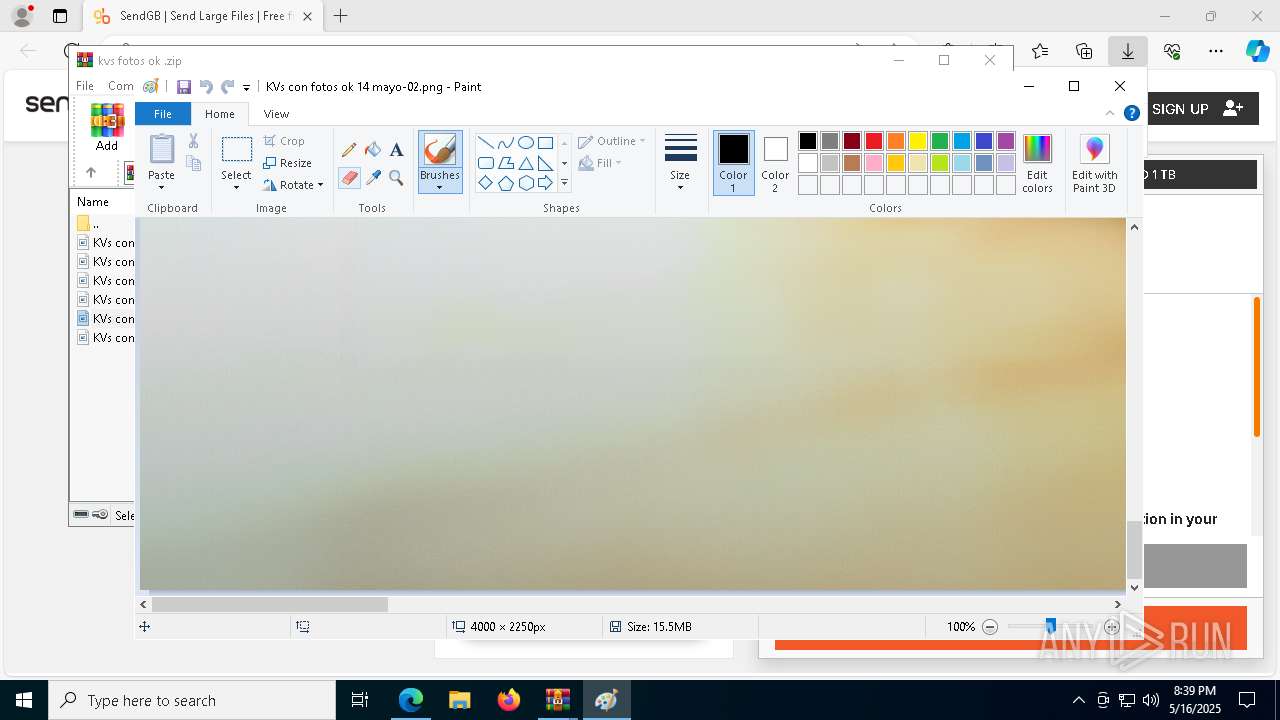1280x720 pixels.
Task: Open File Explorer from the taskbar
Action: point(459,700)
